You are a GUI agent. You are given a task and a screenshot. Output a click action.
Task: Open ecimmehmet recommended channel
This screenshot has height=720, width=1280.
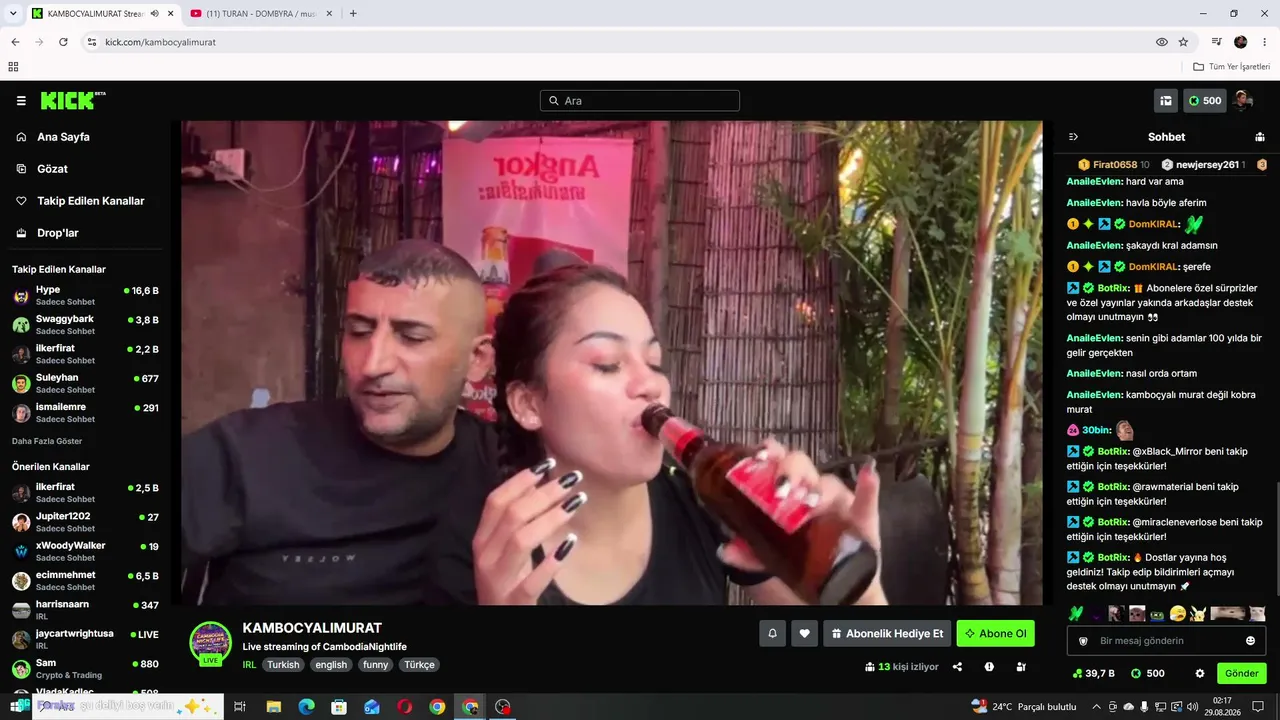[85, 581]
